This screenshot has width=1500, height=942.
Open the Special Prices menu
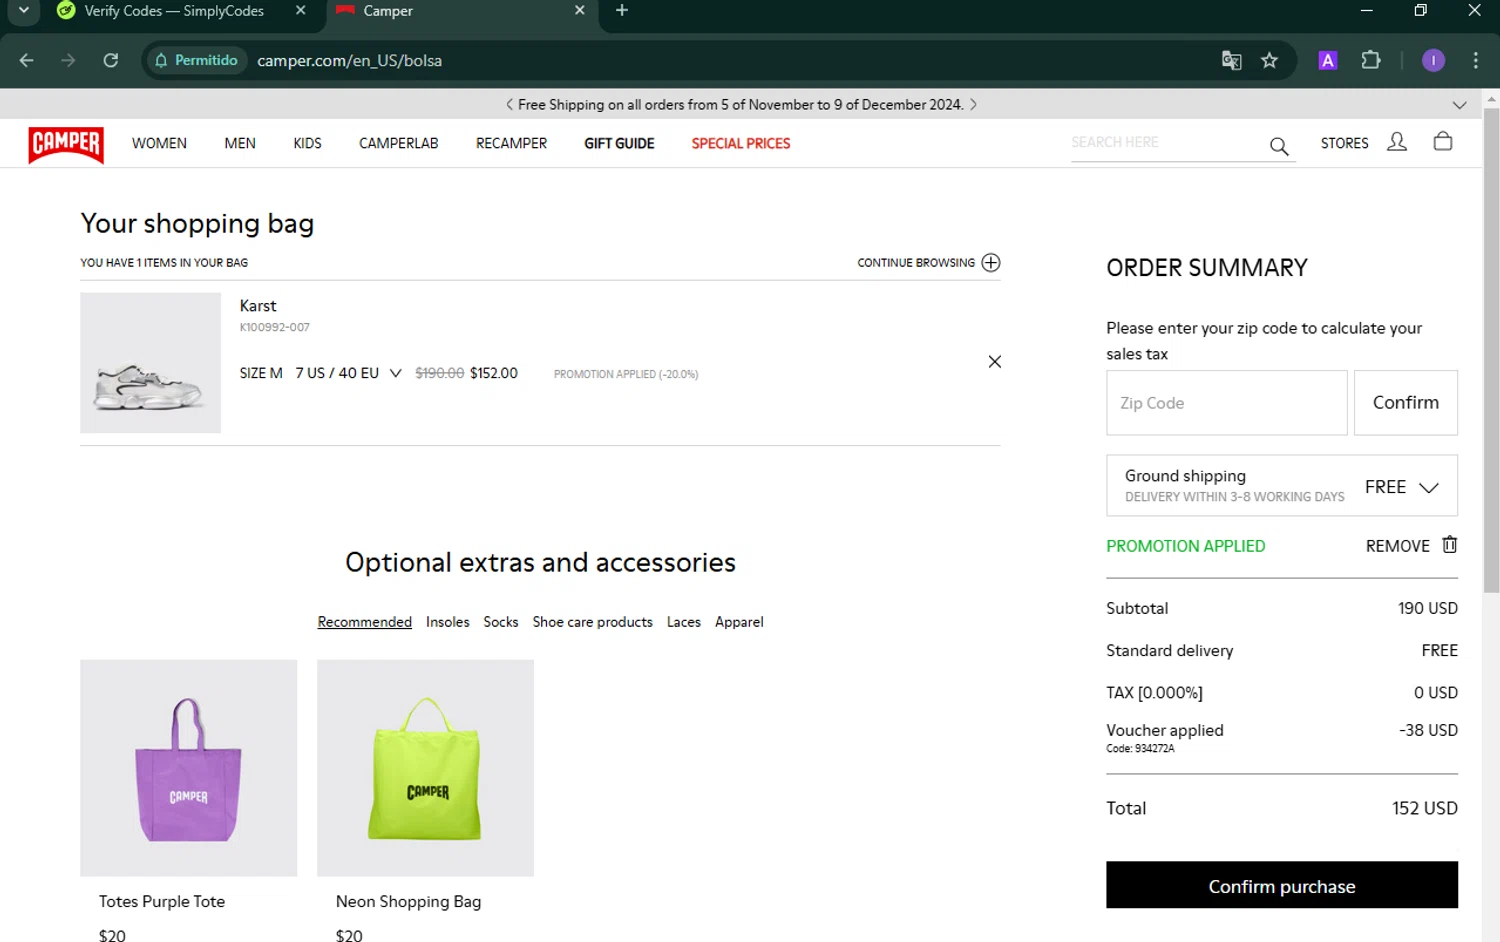tap(740, 144)
